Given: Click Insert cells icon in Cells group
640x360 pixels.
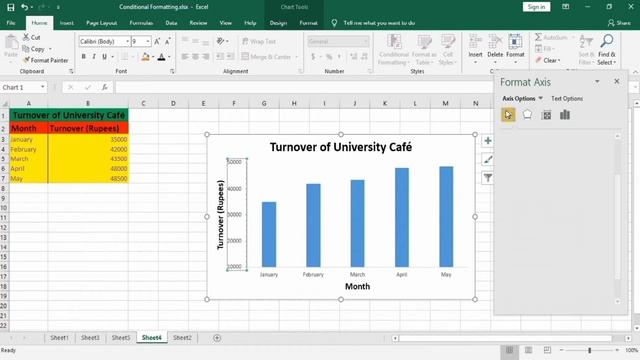Looking at the screenshot, I should click(x=476, y=49).
